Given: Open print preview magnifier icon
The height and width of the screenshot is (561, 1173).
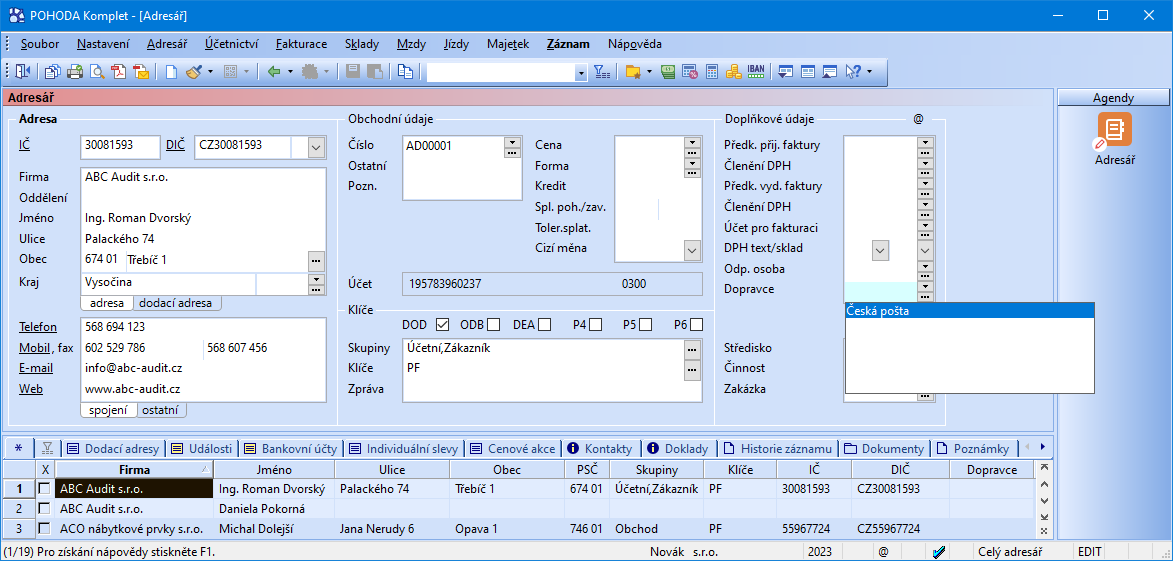Looking at the screenshot, I should tap(97, 72).
